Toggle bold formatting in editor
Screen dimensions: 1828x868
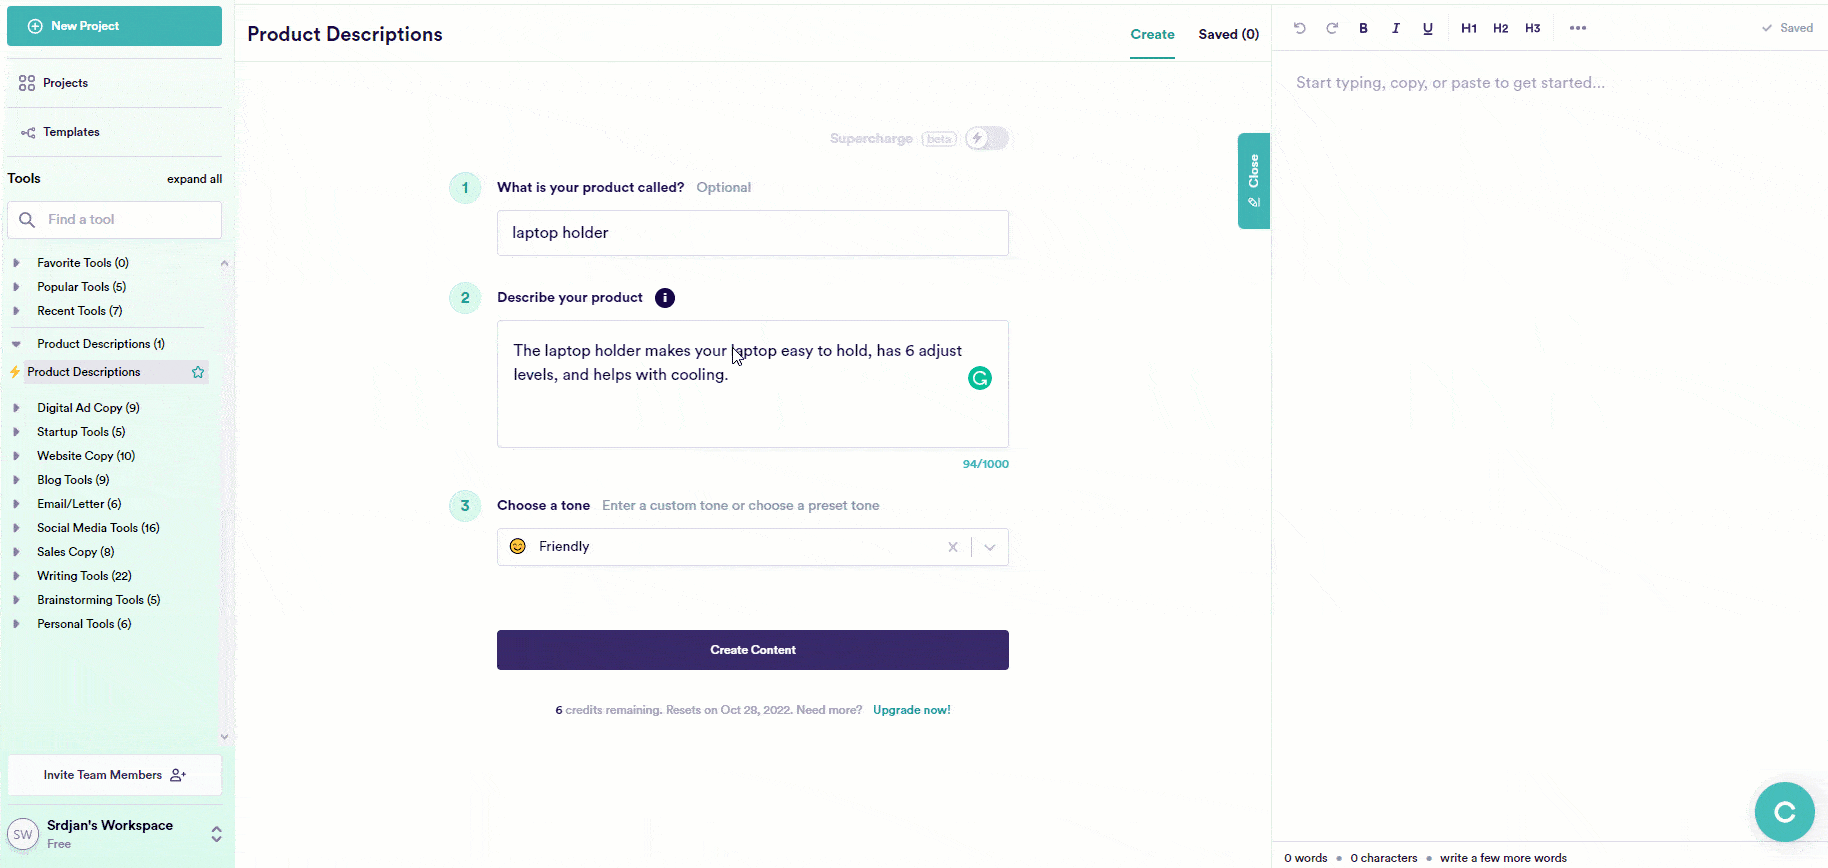point(1363,28)
